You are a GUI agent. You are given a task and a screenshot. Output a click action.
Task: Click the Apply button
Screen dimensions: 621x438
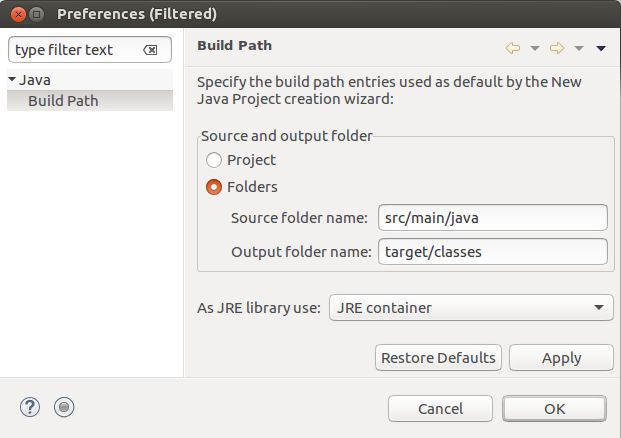[x=561, y=358]
